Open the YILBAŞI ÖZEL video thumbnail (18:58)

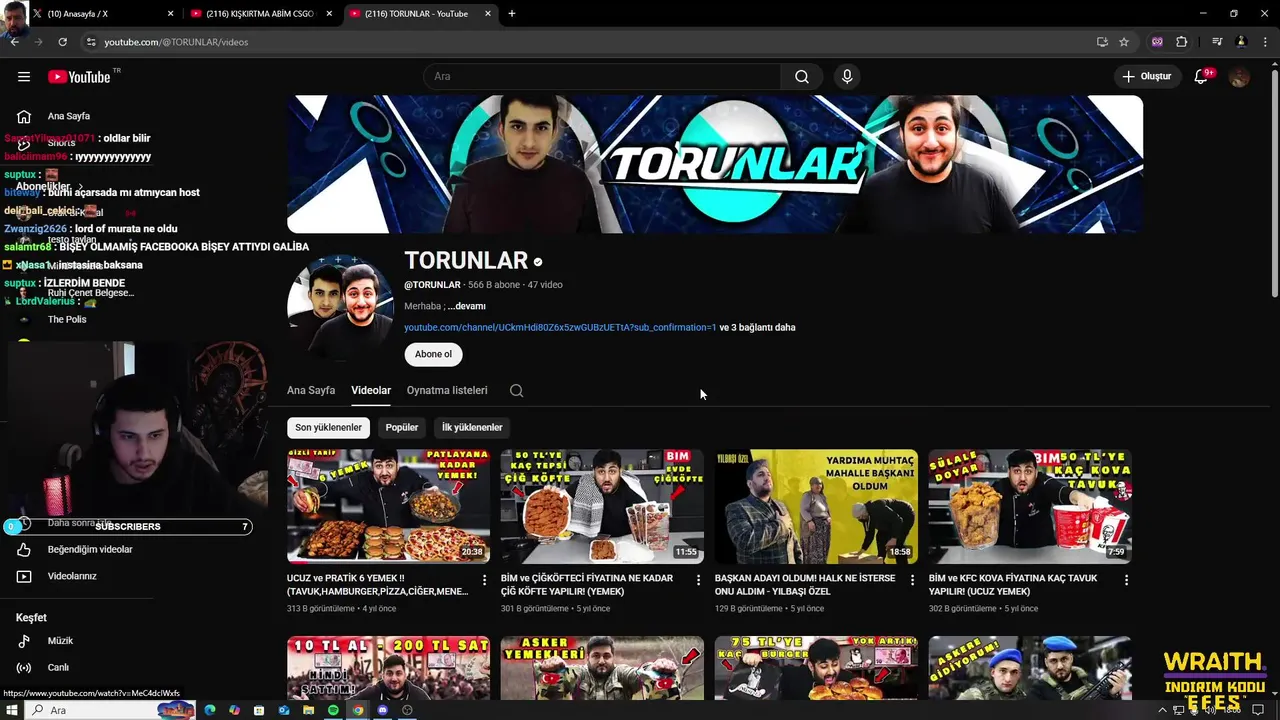[816, 506]
